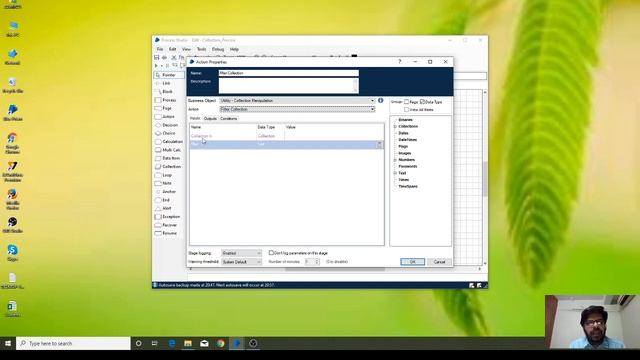
Task: Select the Calculation stage tool
Action: [169, 142]
